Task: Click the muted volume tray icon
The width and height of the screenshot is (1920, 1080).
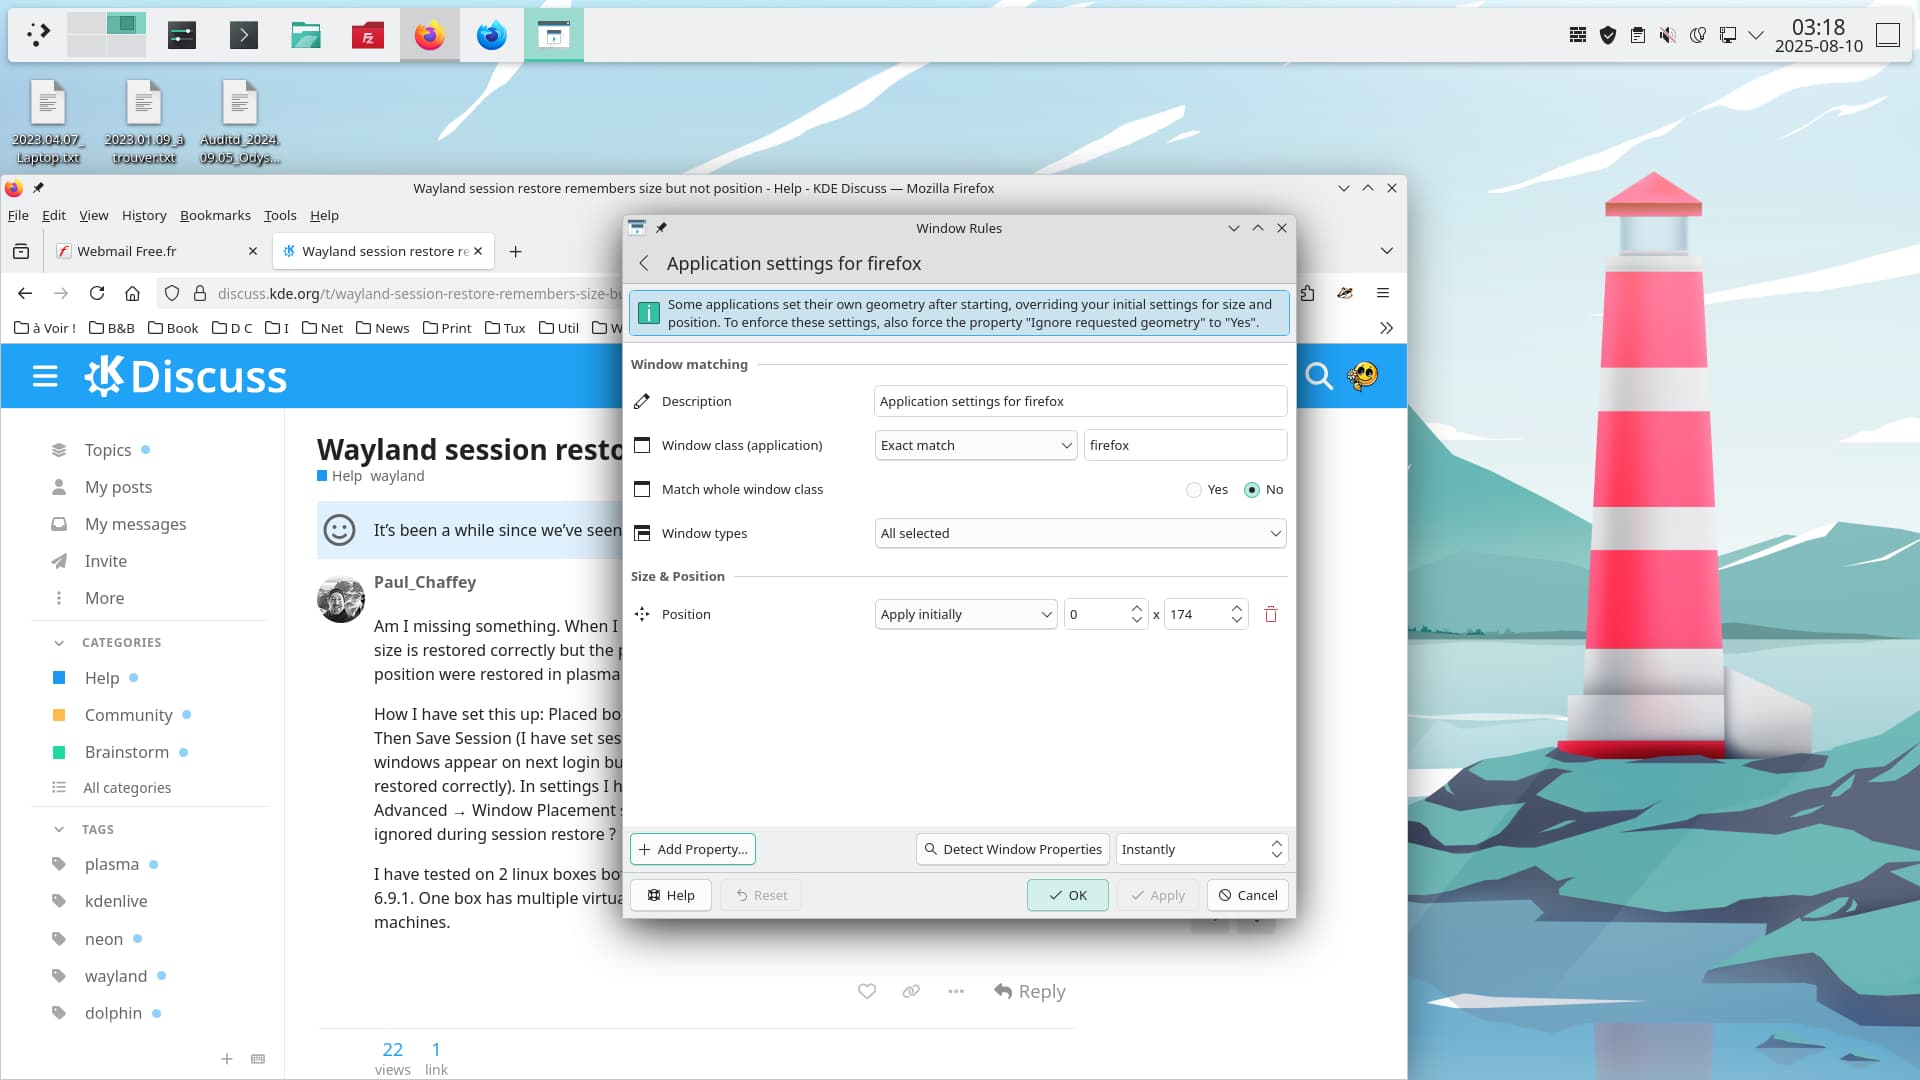Action: point(1667,36)
